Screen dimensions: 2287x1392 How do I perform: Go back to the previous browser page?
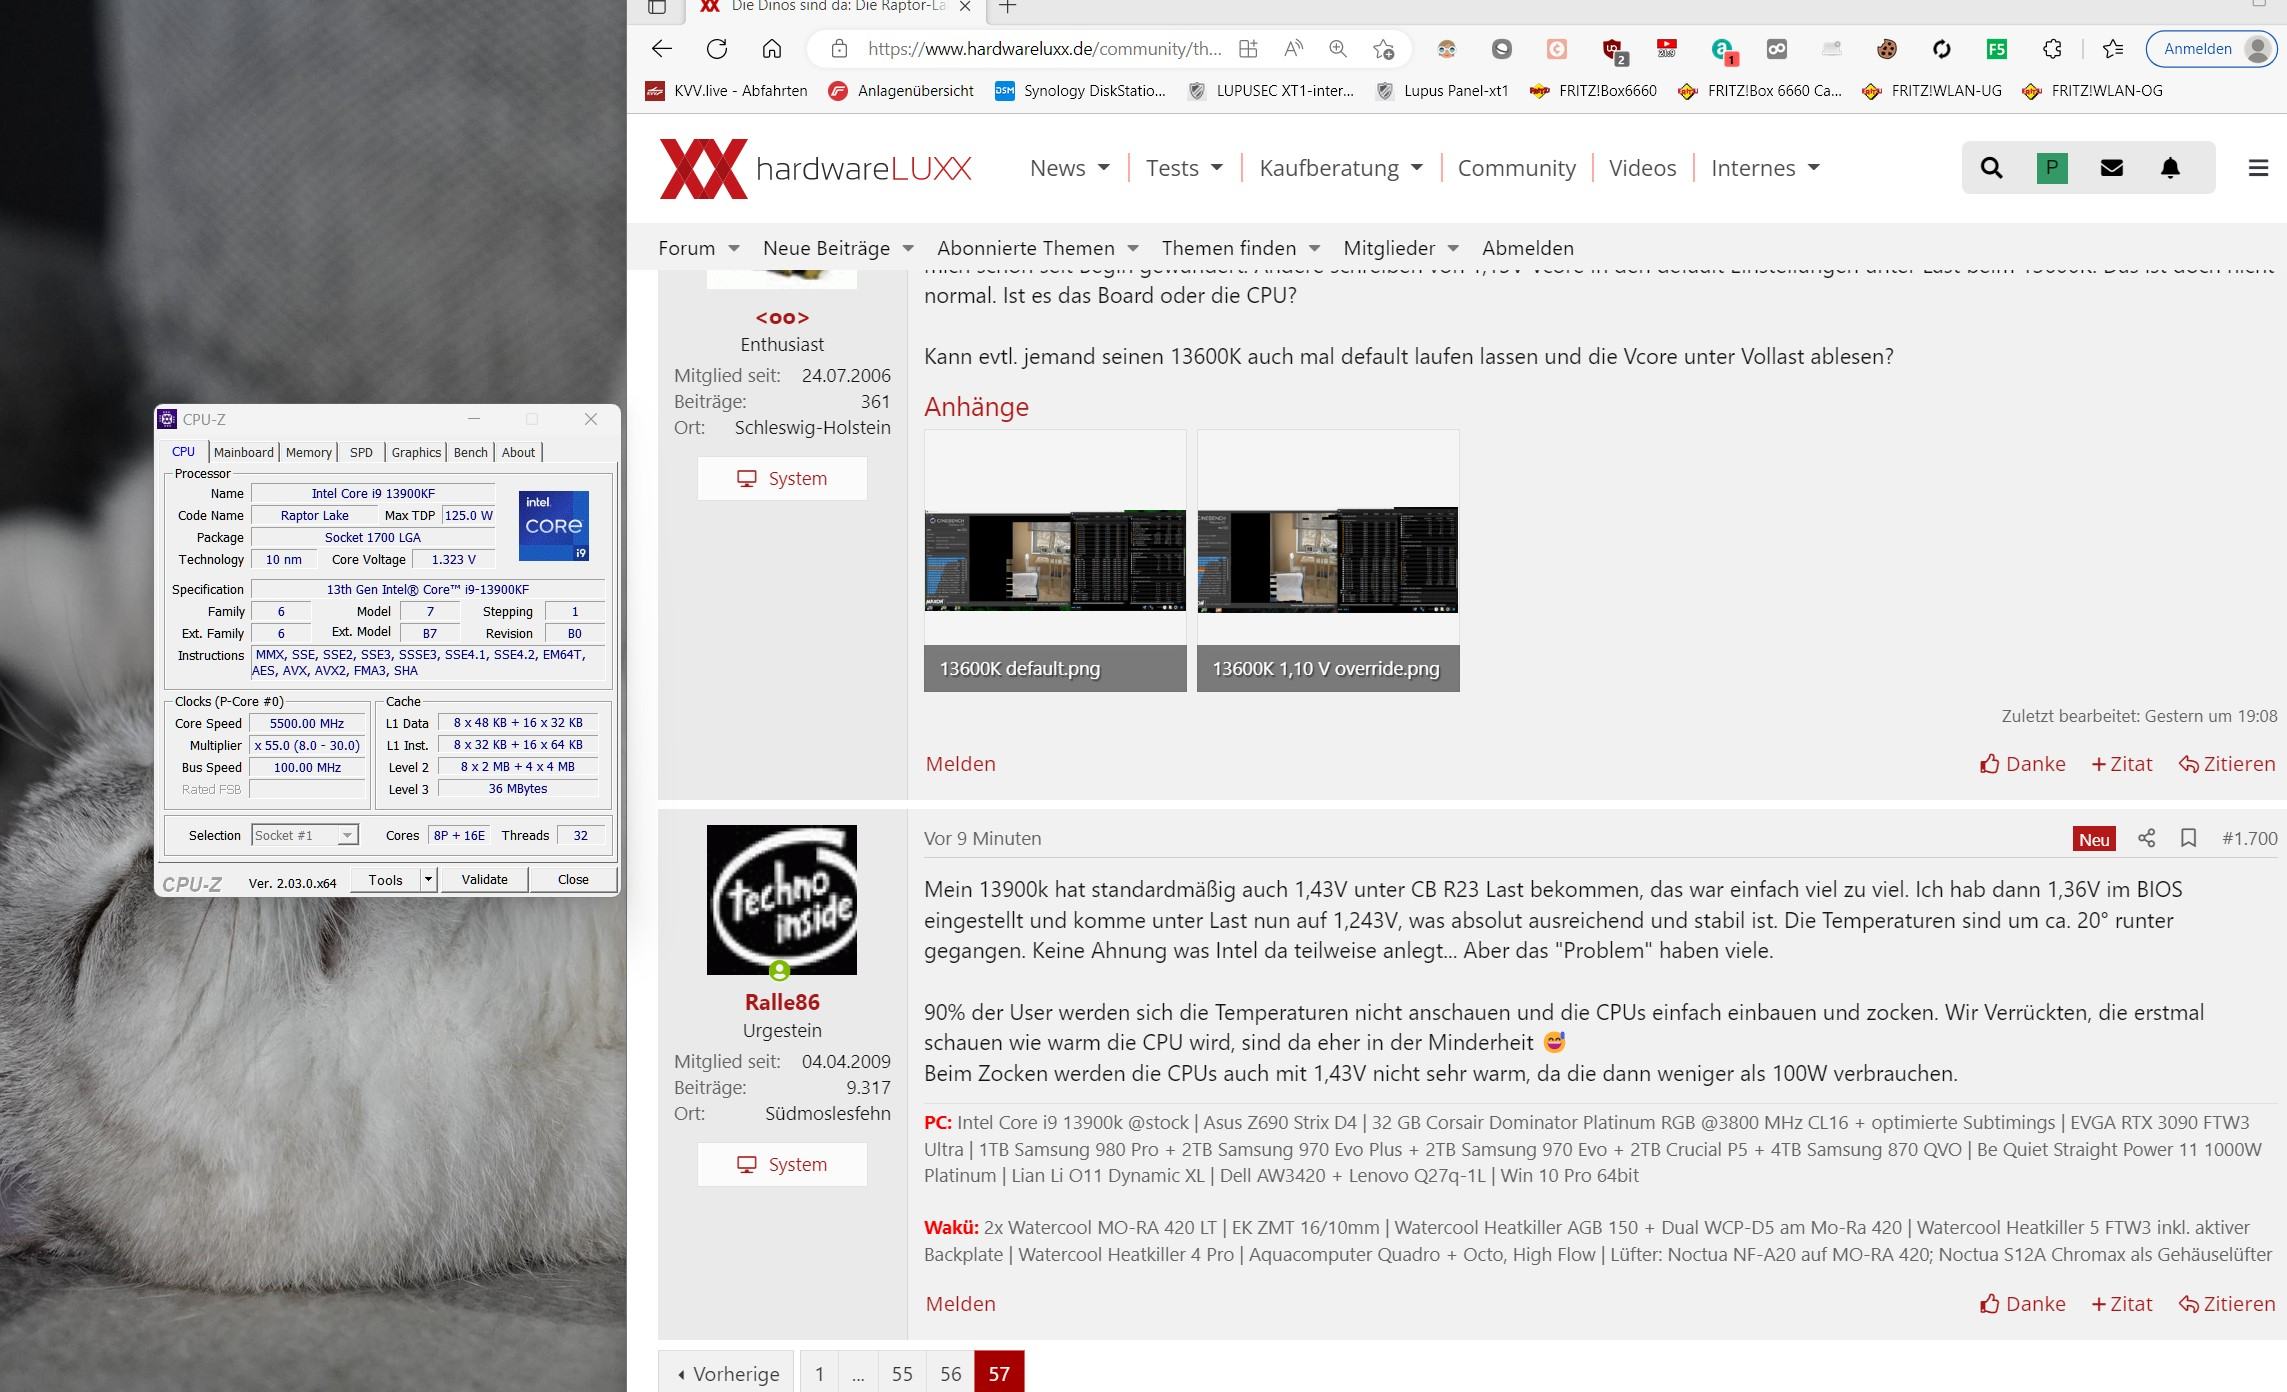click(661, 48)
